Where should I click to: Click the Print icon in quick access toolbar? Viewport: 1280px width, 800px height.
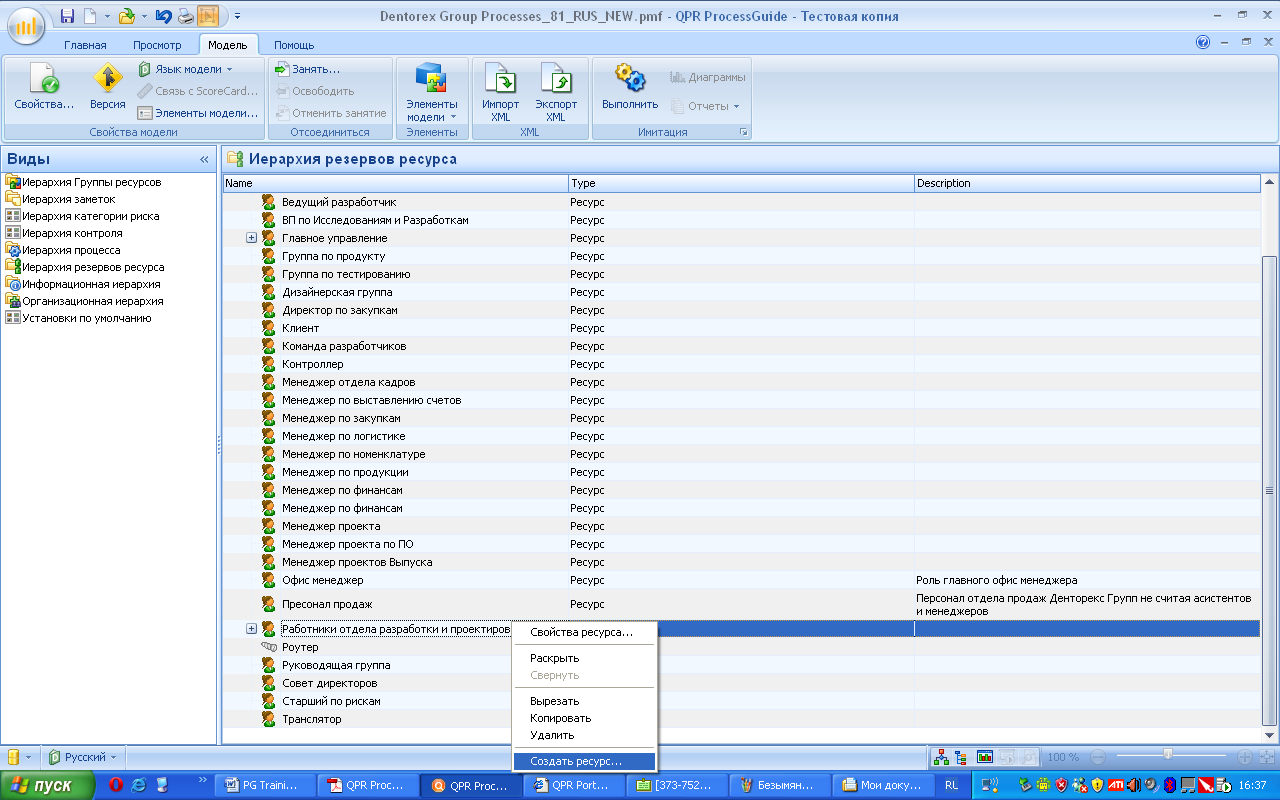click(x=186, y=16)
